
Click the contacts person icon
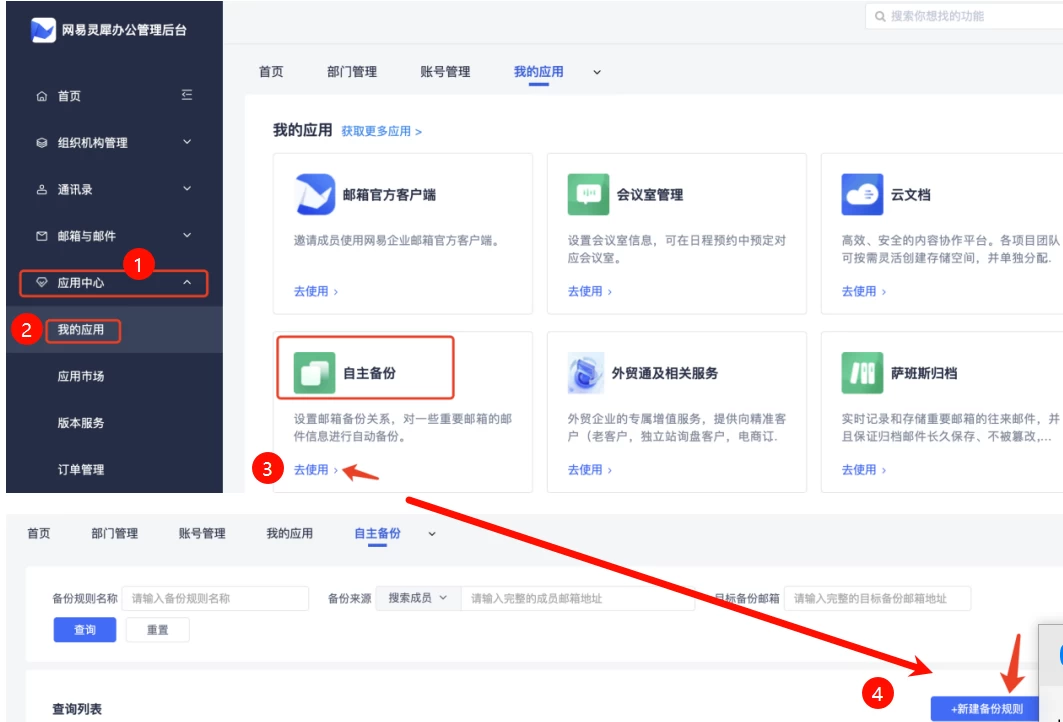[42, 190]
